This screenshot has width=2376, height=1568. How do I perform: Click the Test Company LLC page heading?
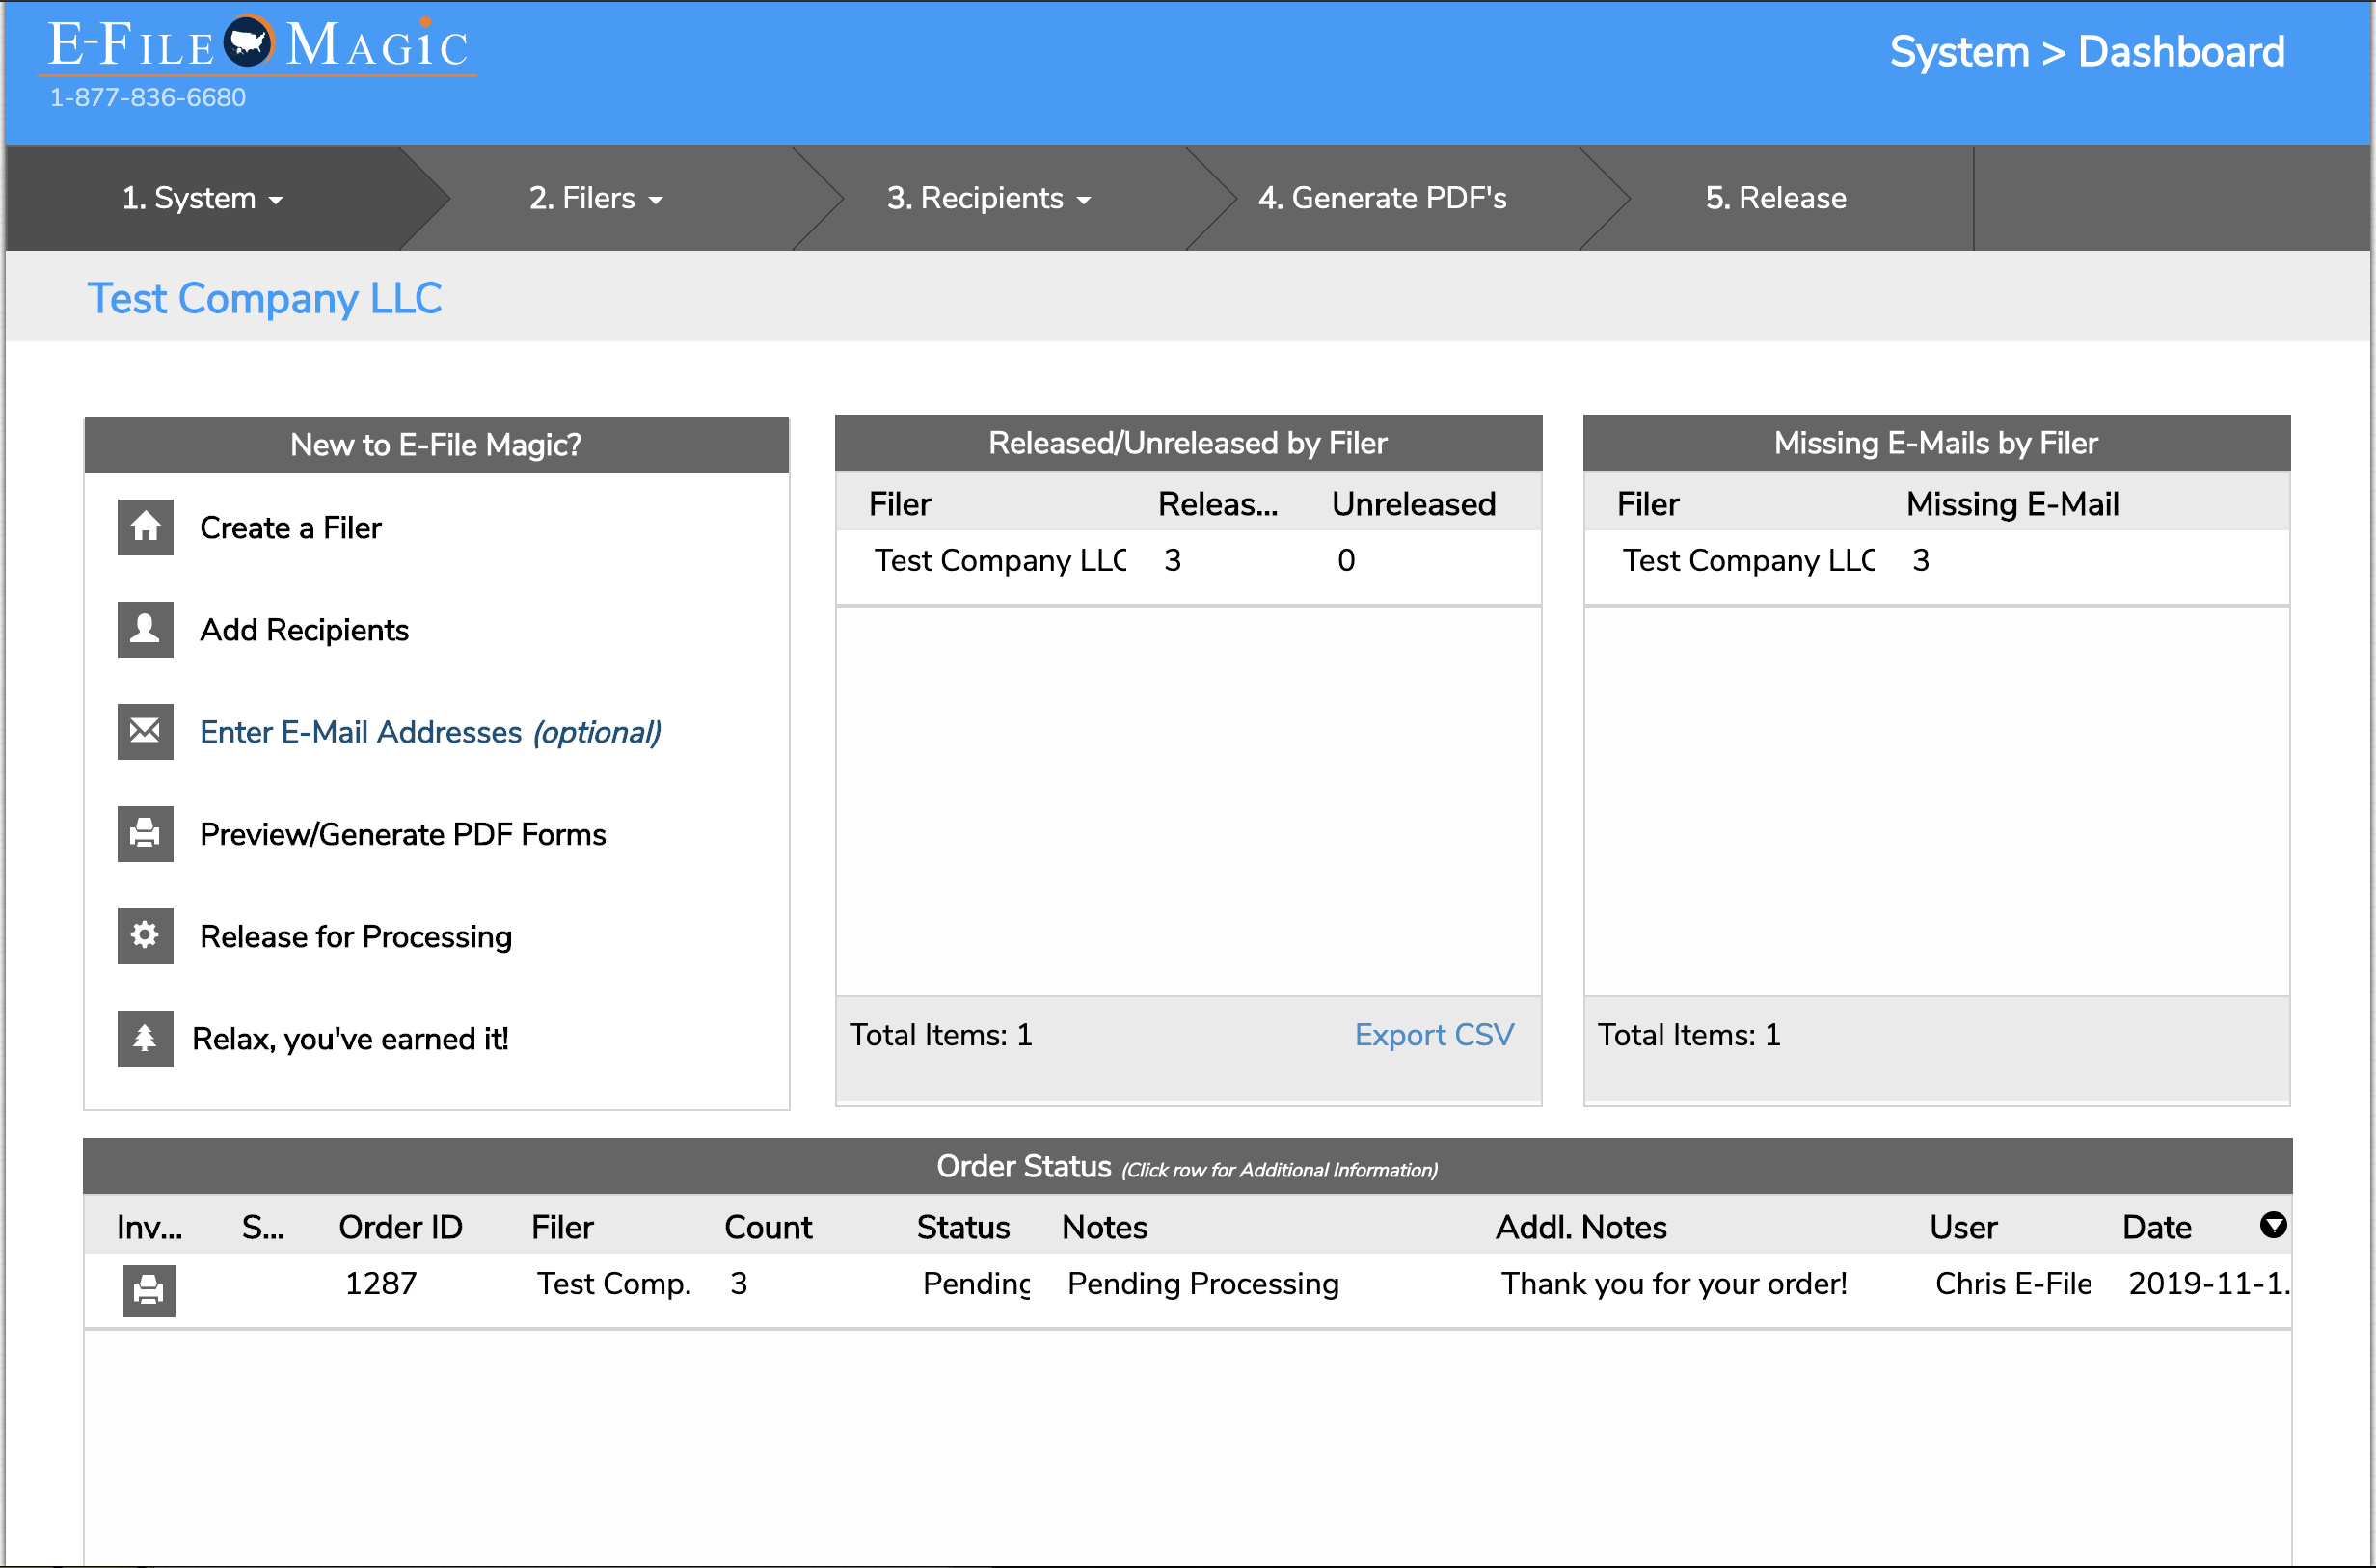click(265, 298)
